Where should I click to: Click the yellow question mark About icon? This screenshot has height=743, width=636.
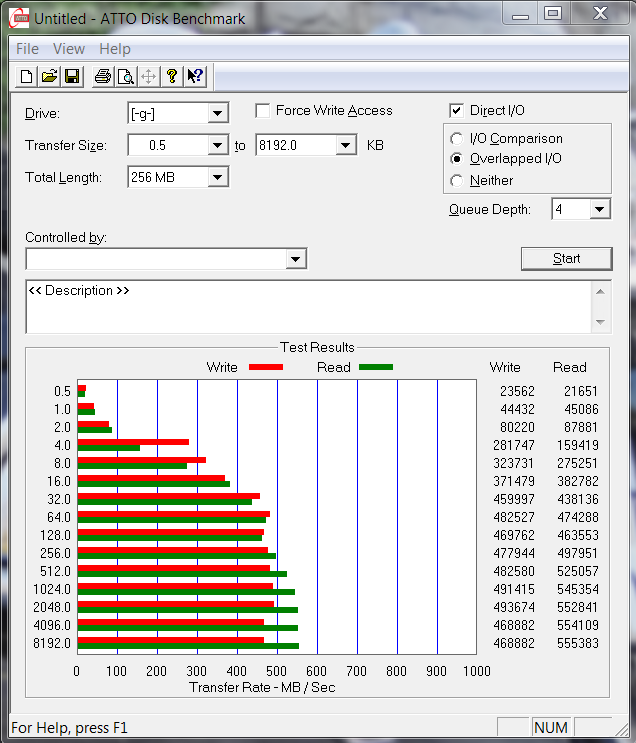[x=172, y=76]
